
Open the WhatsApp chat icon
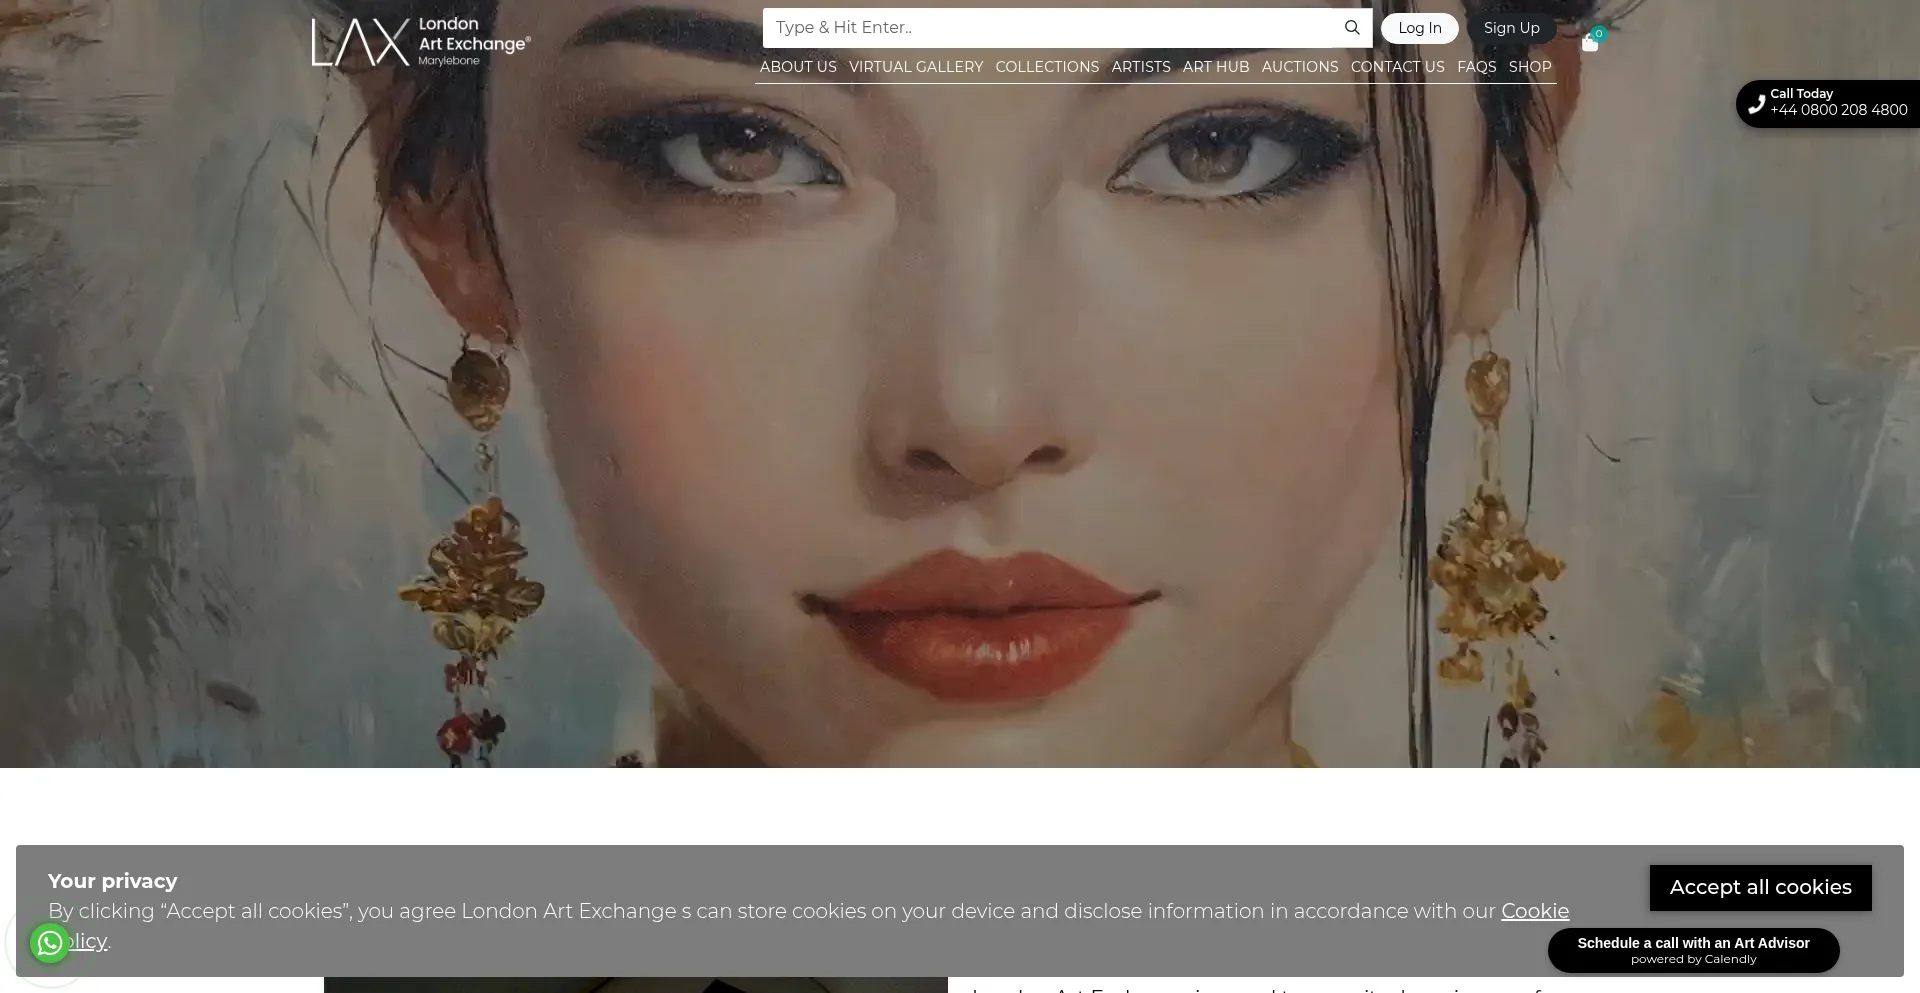49,943
